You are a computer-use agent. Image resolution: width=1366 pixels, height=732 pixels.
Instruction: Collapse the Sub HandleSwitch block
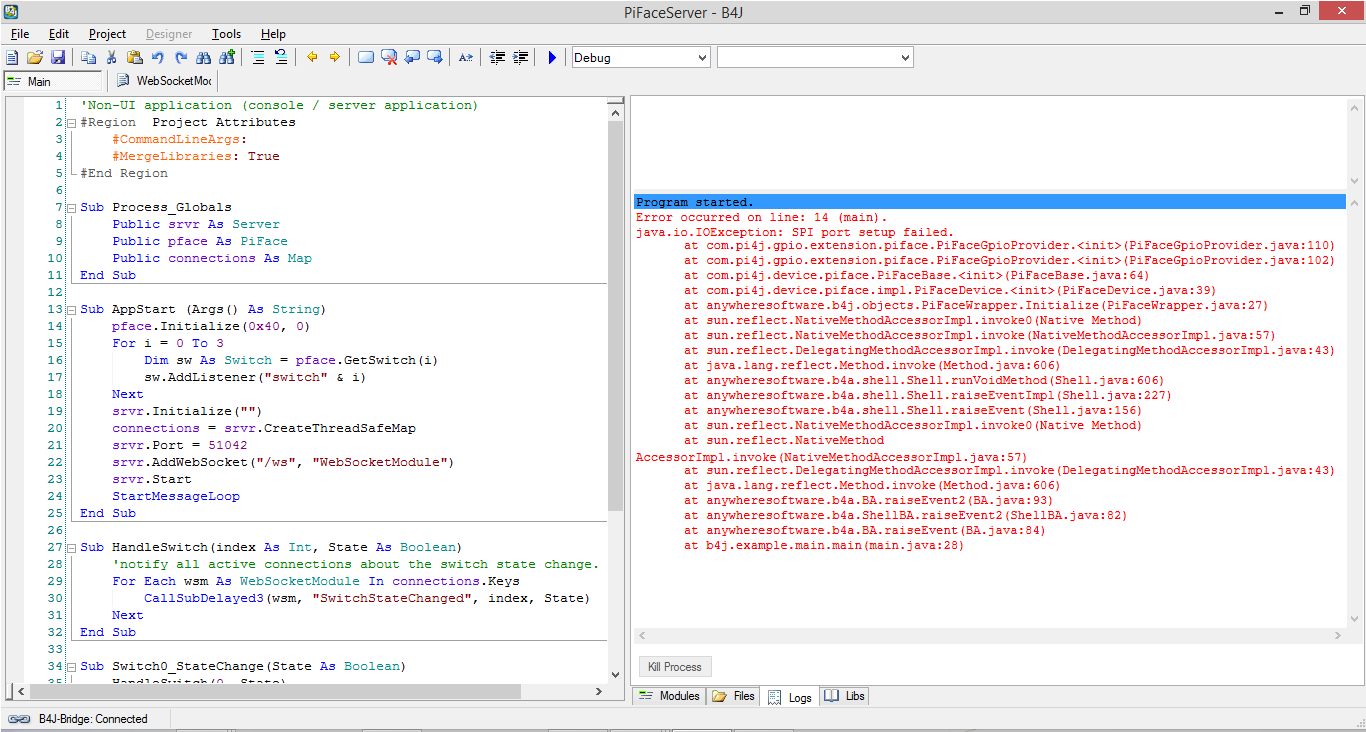point(71,548)
